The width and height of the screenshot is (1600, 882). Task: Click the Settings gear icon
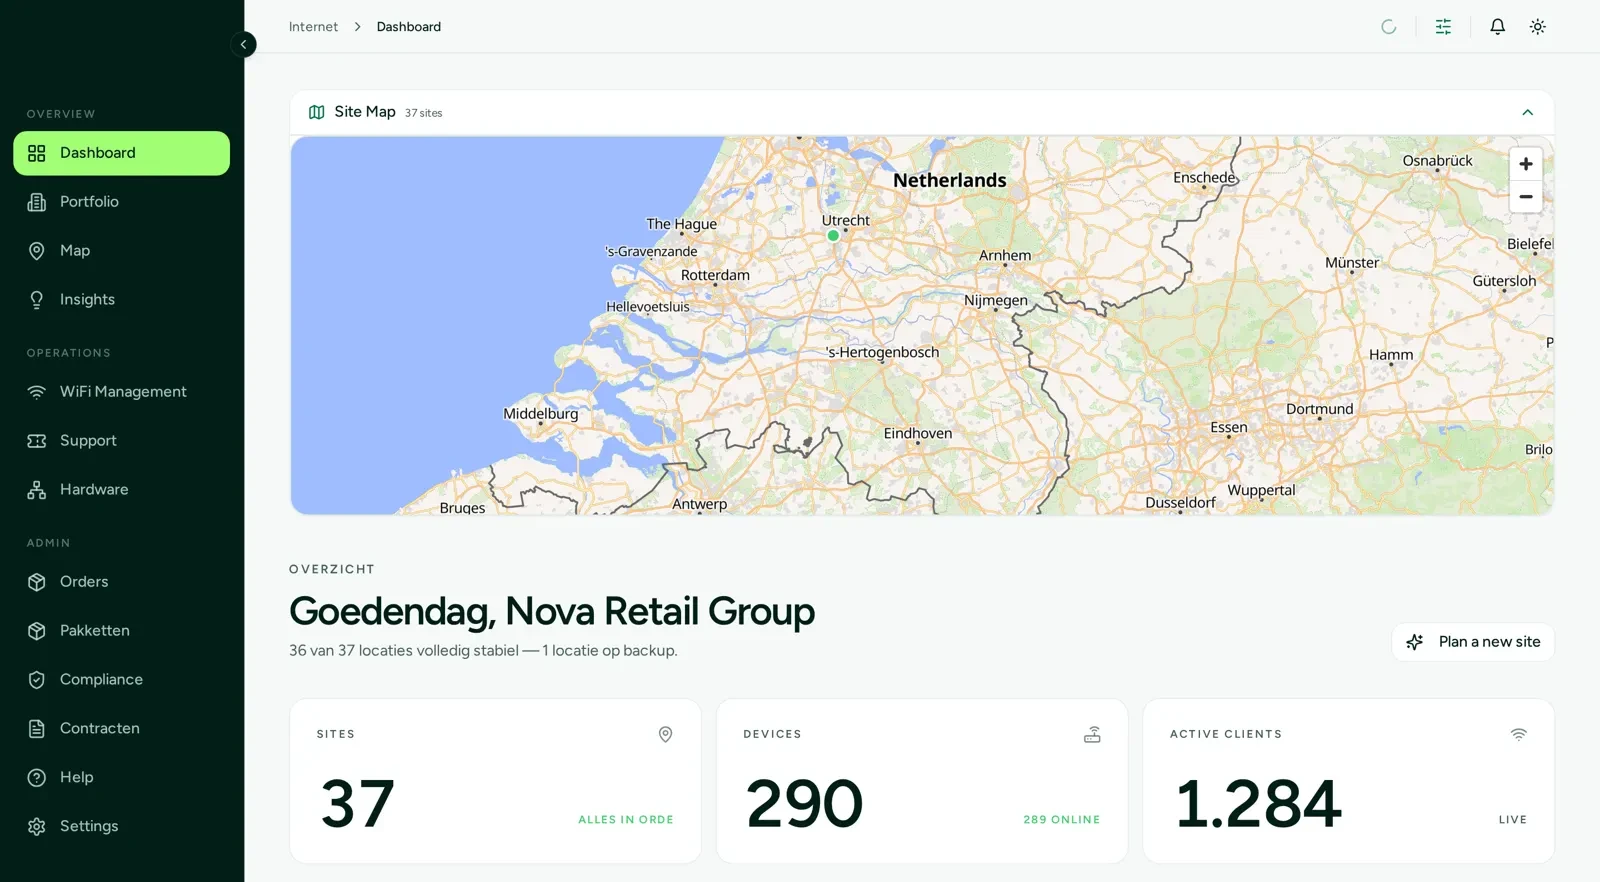(37, 827)
